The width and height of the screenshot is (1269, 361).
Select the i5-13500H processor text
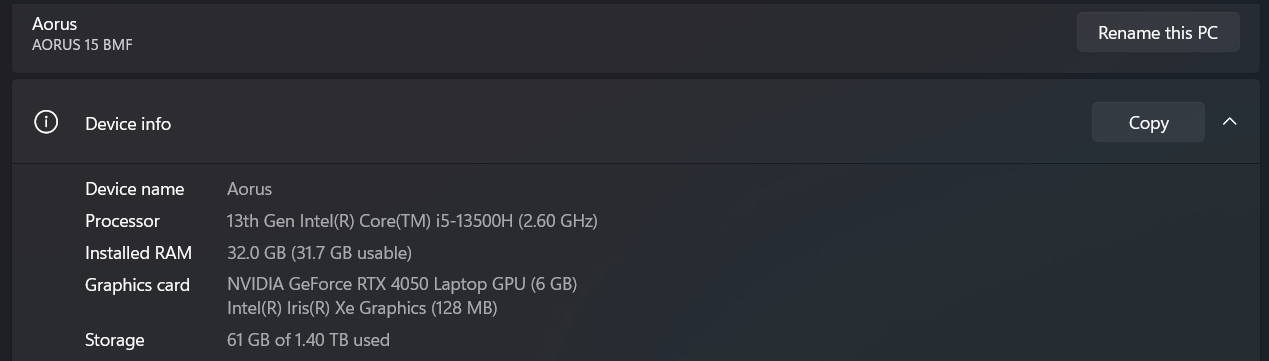pyautogui.click(x=412, y=221)
